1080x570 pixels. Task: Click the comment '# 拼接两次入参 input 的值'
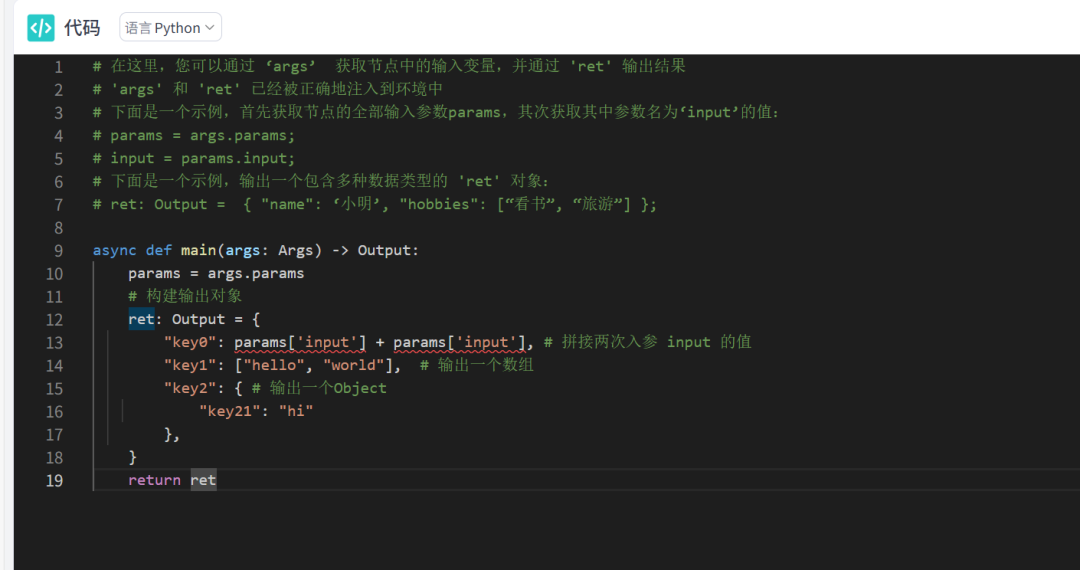tap(647, 342)
